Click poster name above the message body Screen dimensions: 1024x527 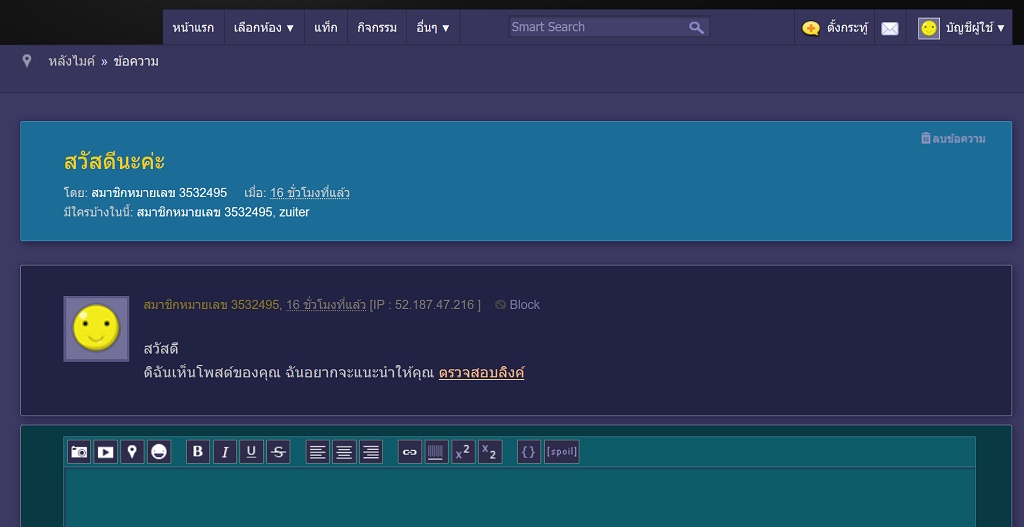pos(212,305)
